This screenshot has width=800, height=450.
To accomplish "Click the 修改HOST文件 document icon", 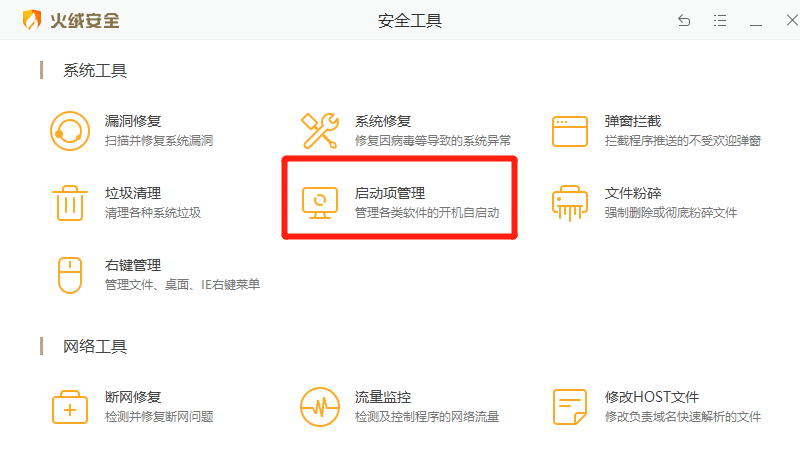I will coord(570,407).
